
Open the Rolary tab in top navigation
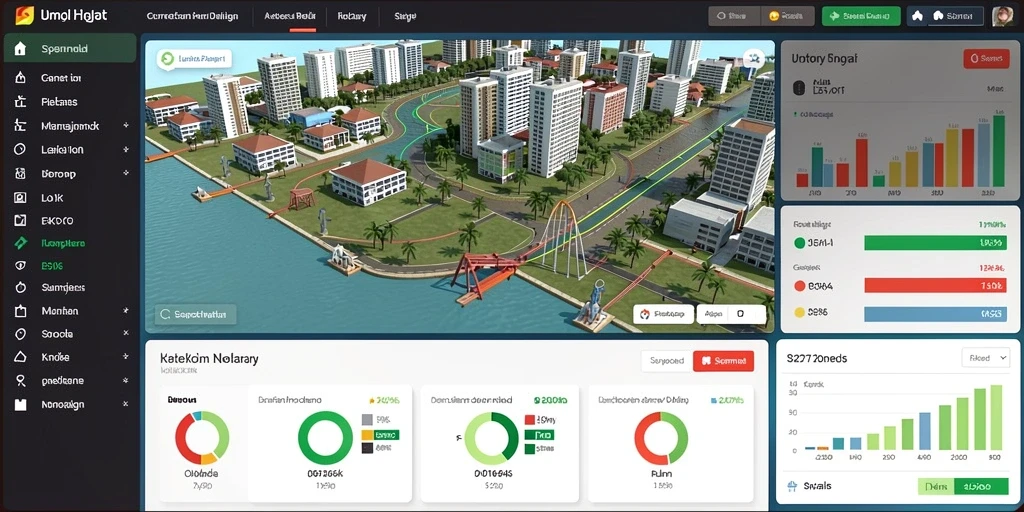352,16
